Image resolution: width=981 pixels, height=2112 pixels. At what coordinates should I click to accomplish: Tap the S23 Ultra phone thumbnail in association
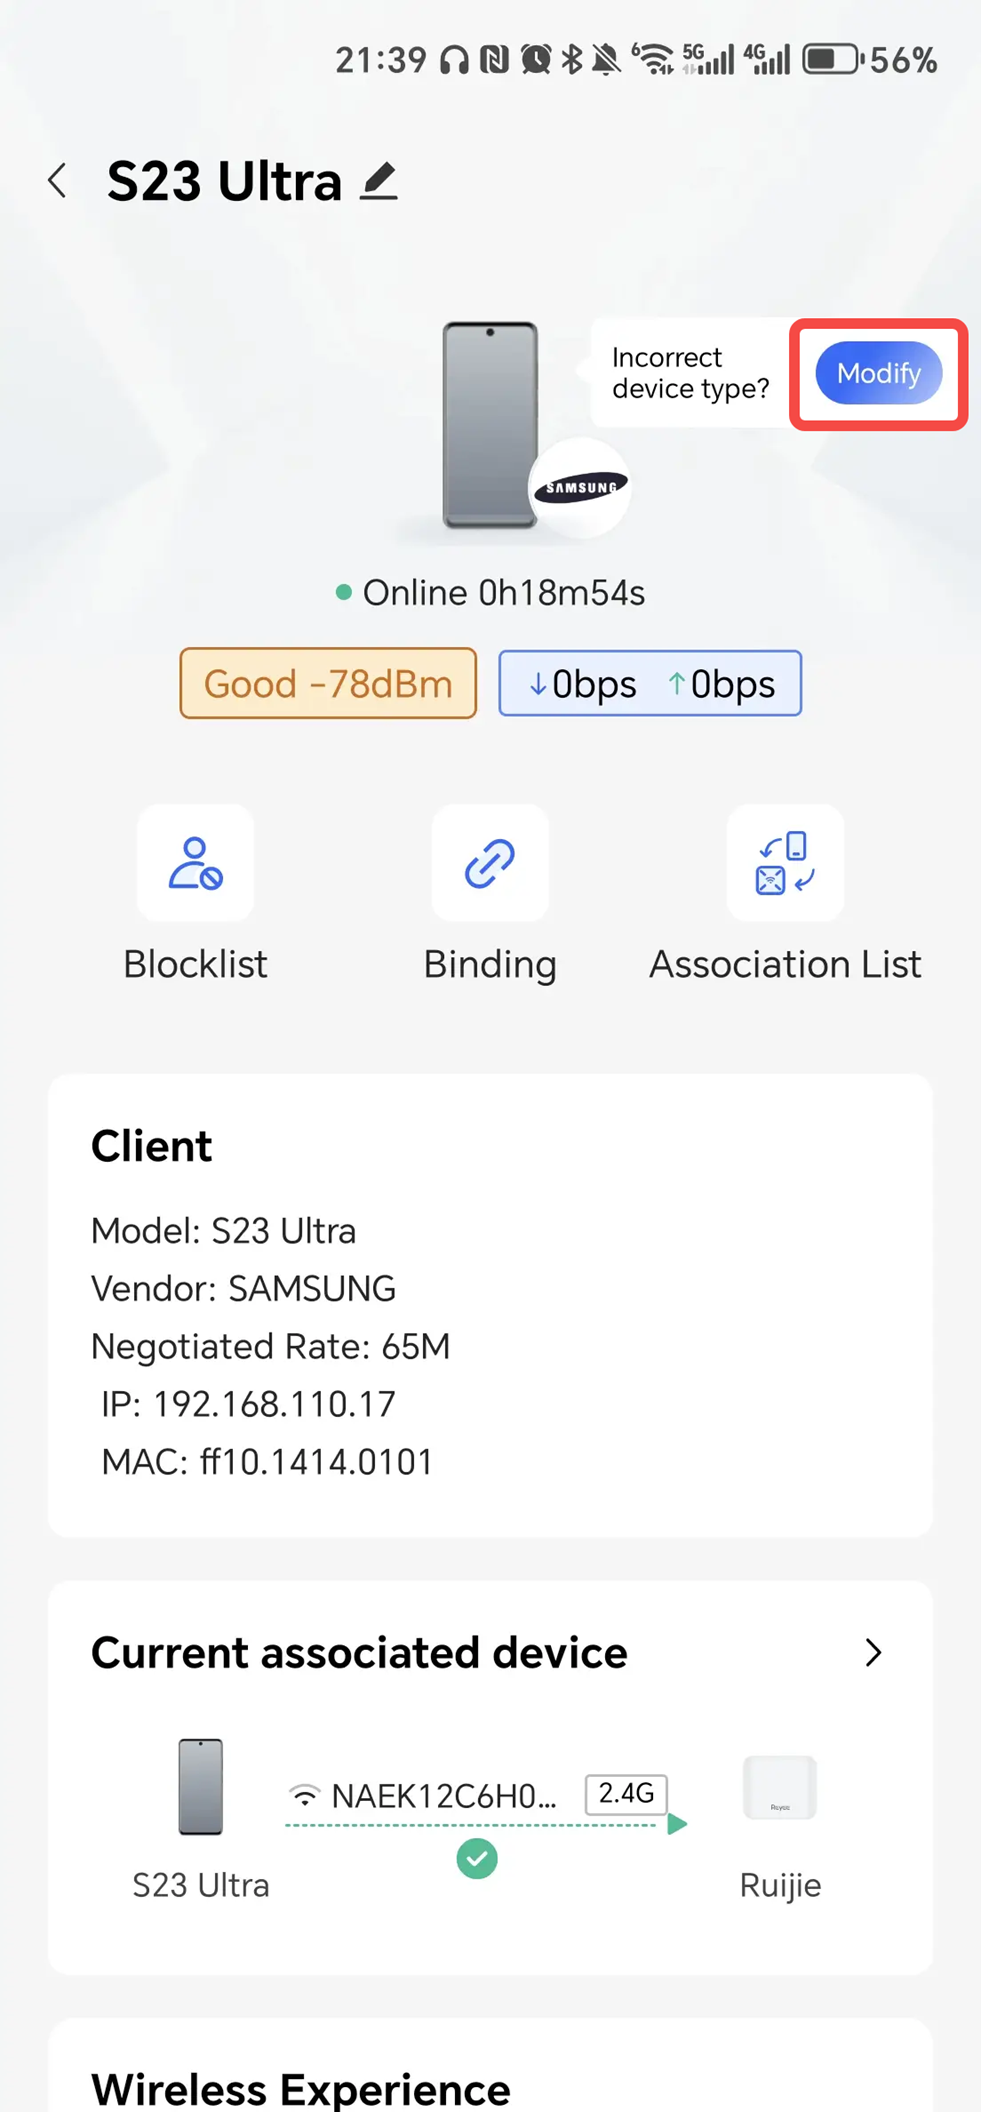(x=201, y=1787)
